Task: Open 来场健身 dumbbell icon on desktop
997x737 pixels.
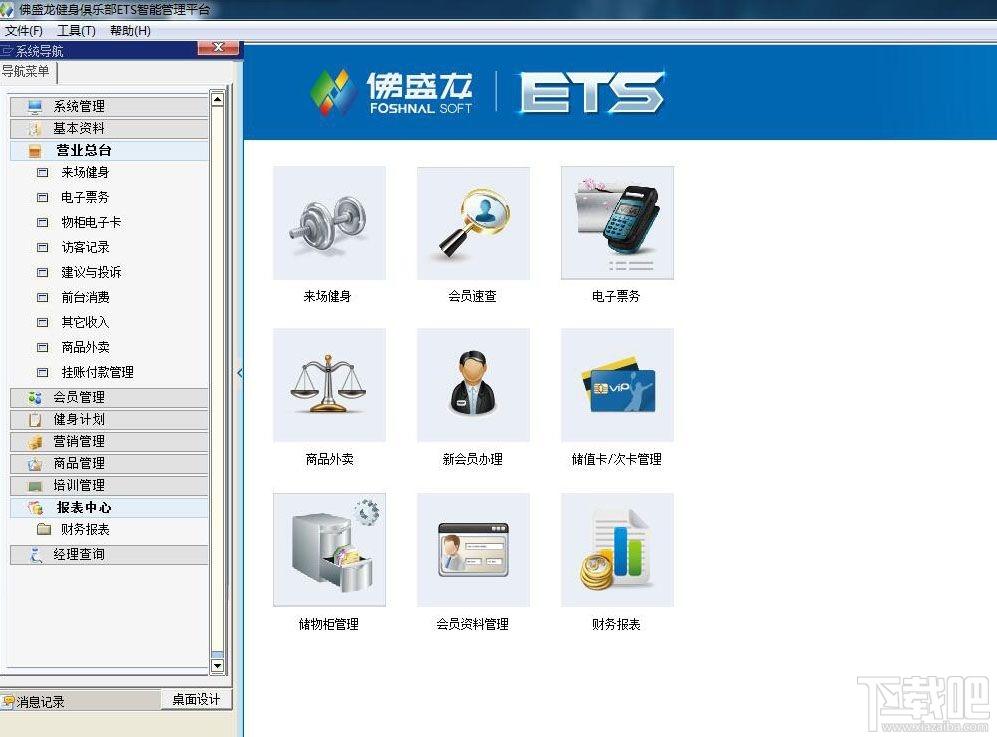Action: click(329, 223)
